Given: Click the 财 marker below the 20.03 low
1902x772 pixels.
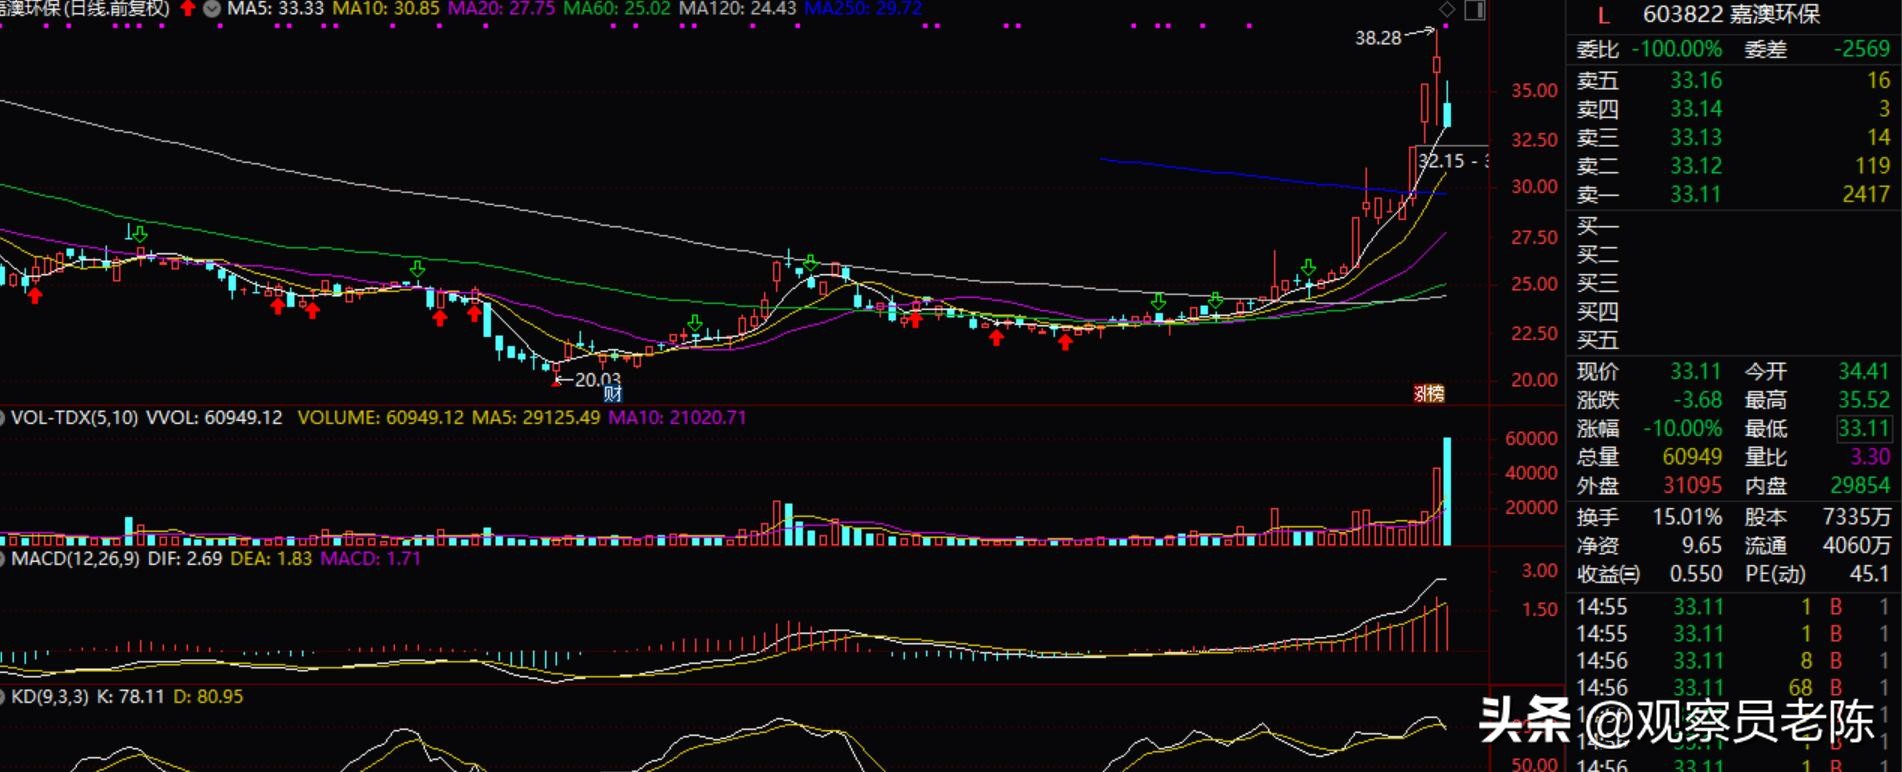Looking at the screenshot, I should pyautogui.click(x=612, y=394).
